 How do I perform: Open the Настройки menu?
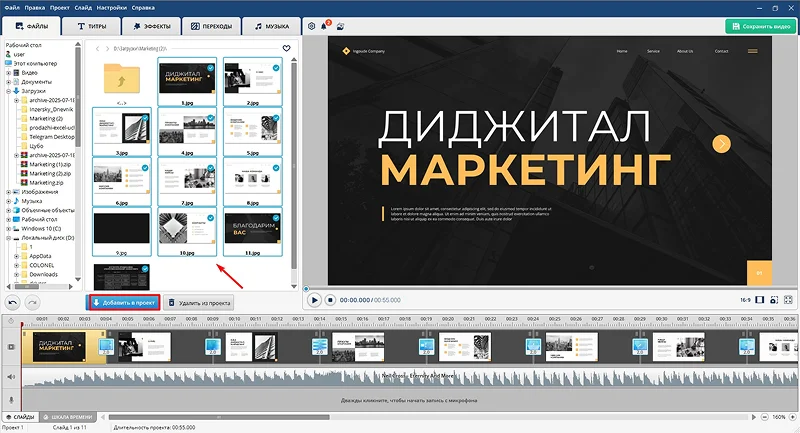tap(112, 8)
